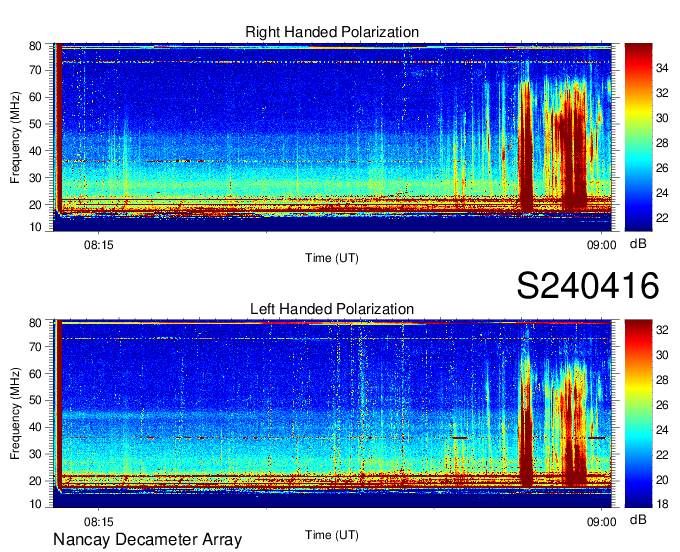This screenshot has width=680, height=552.
Task: Click the "20" frequency tick of Left Handed plot
Action: [36, 481]
